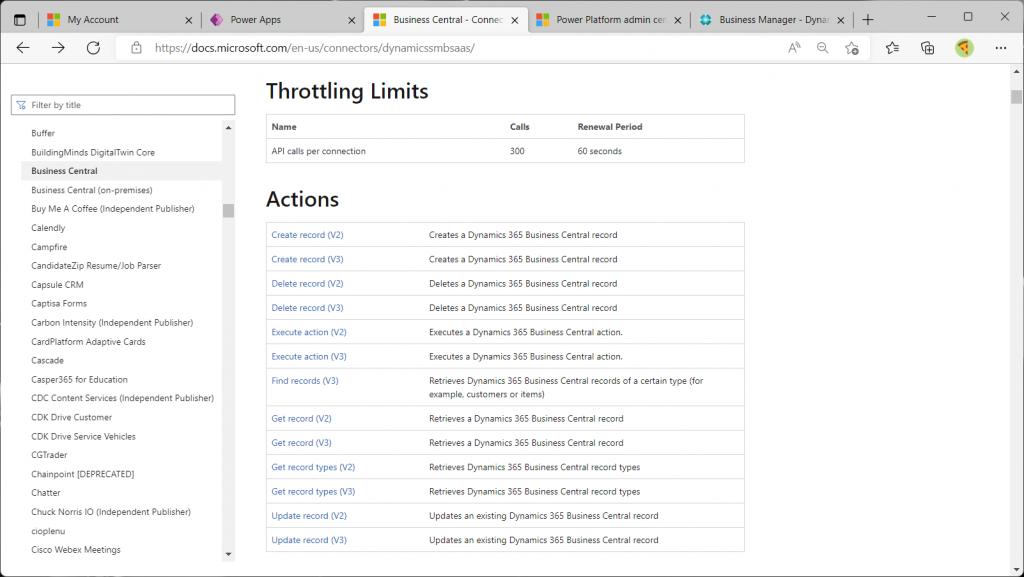Open BuildingMinds DigitalTwin Core connector
Viewport: 1024px width, 577px height.
coord(93,152)
